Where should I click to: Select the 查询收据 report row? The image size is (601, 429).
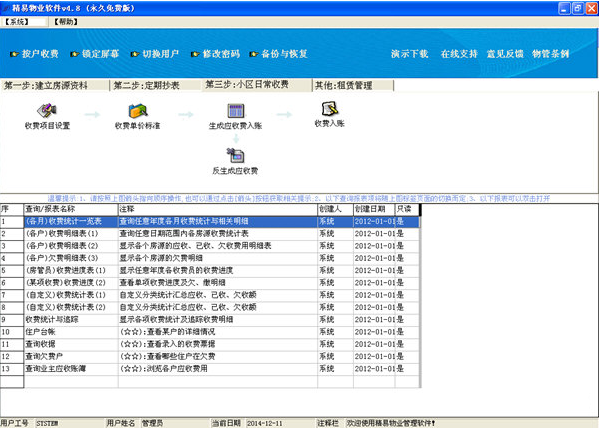tap(210, 344)
